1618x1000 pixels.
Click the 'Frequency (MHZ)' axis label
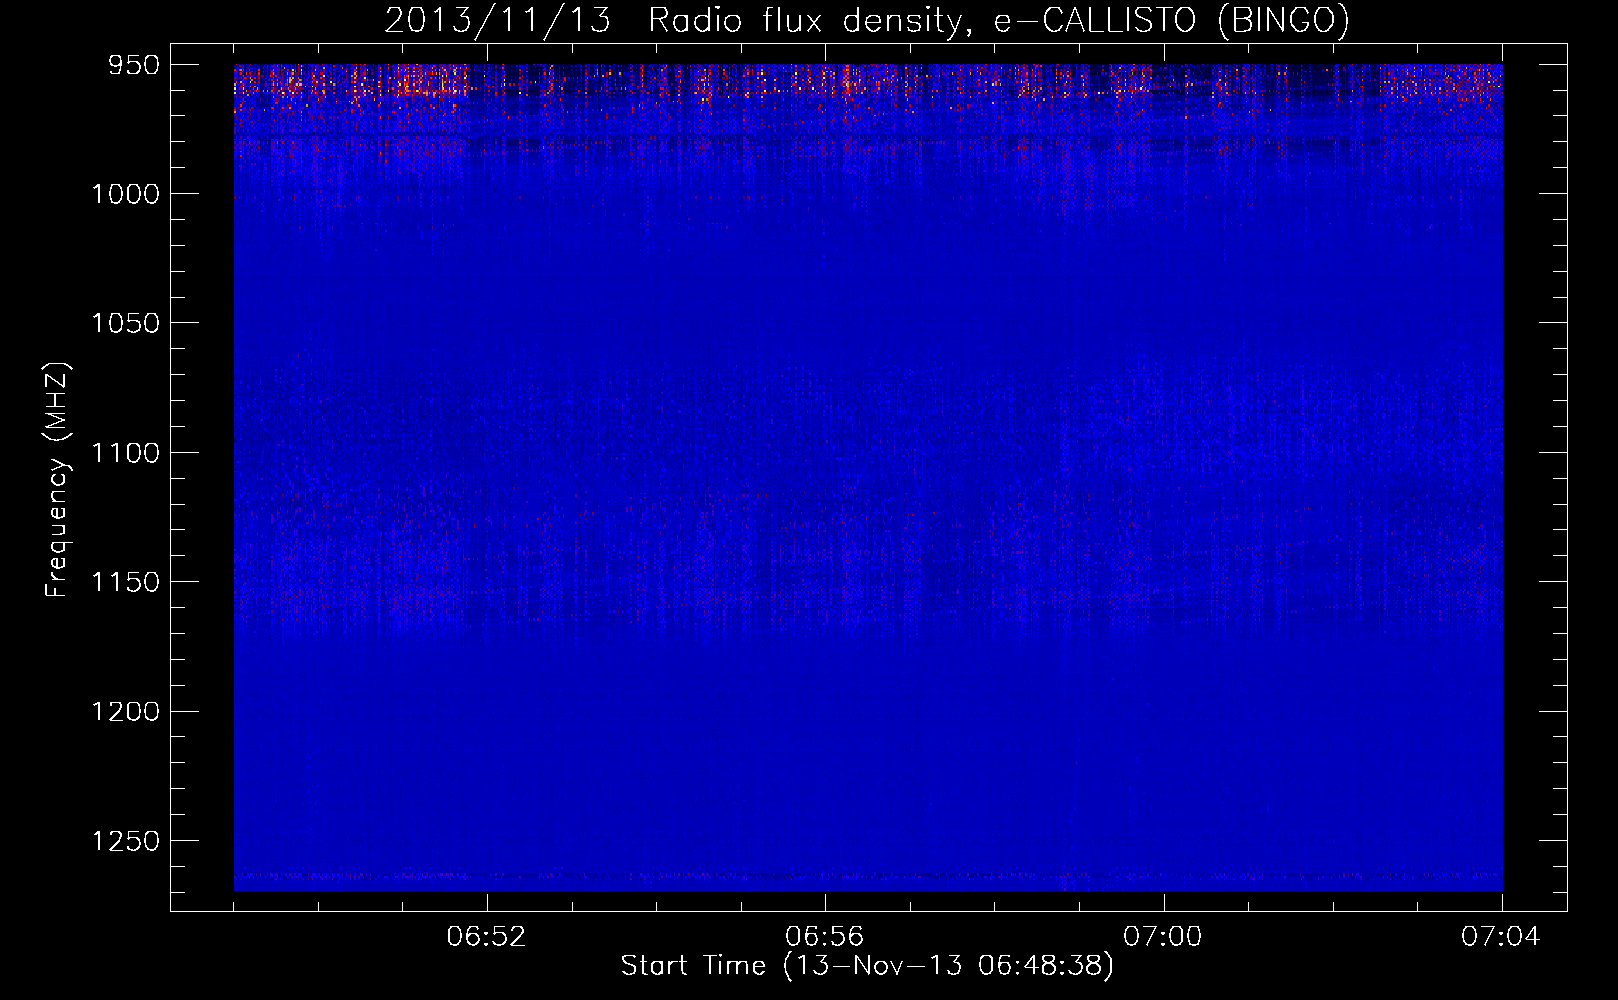(58, 480)
